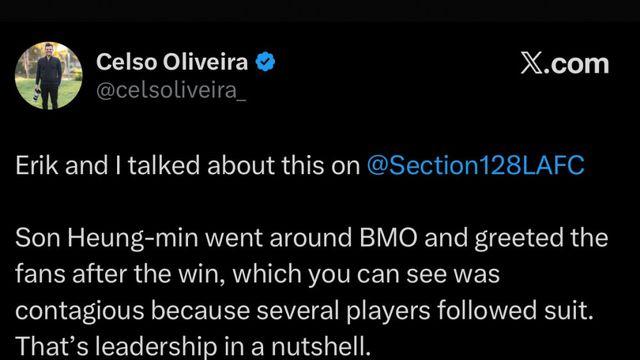
Task: Click the phrase "greeted the" in the tweet
Action: [541, 238]
